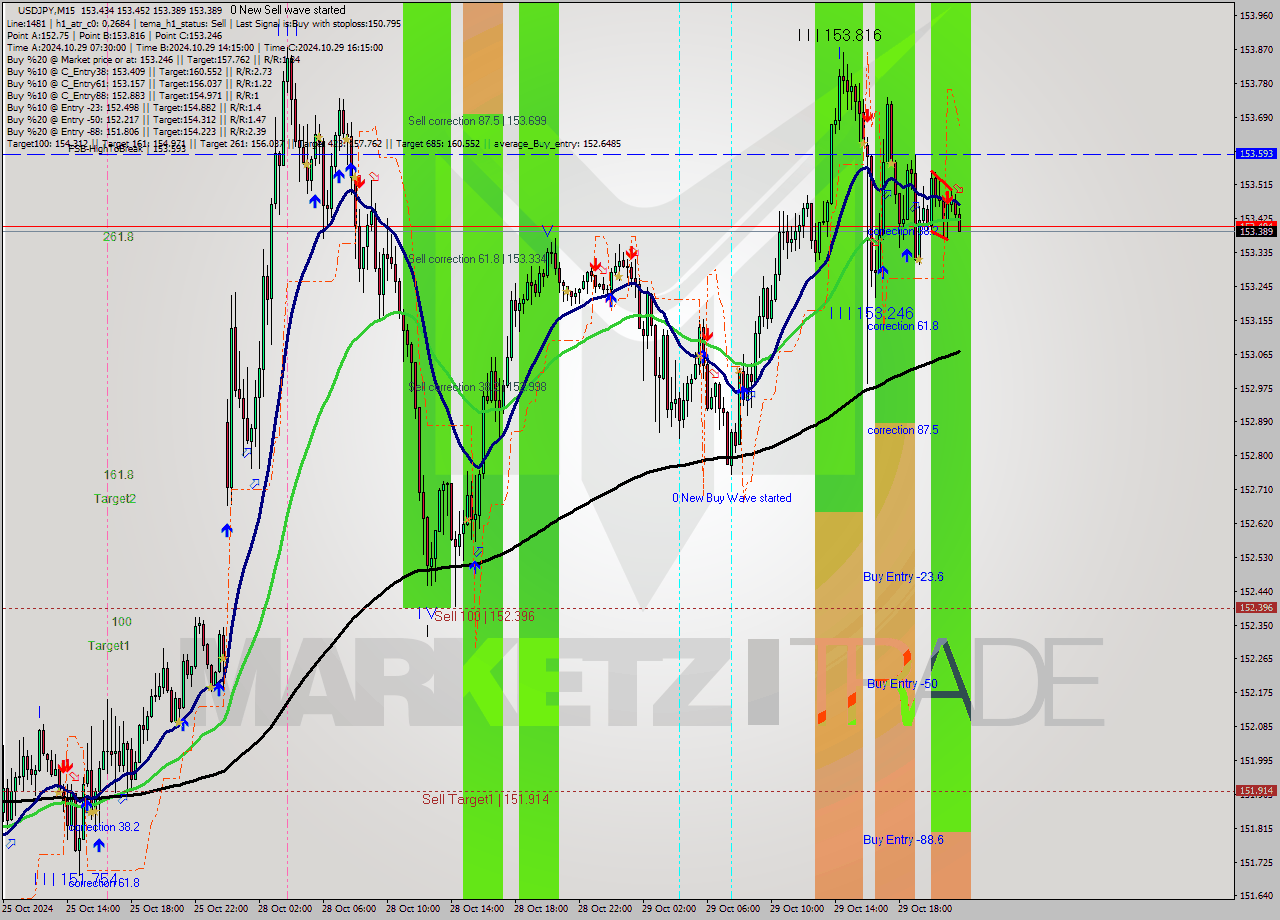Image resolution: width=1280 pixels, height=920 pixels.
Task: Click the green '161.8' Fibonacci label
Action: 118,475
